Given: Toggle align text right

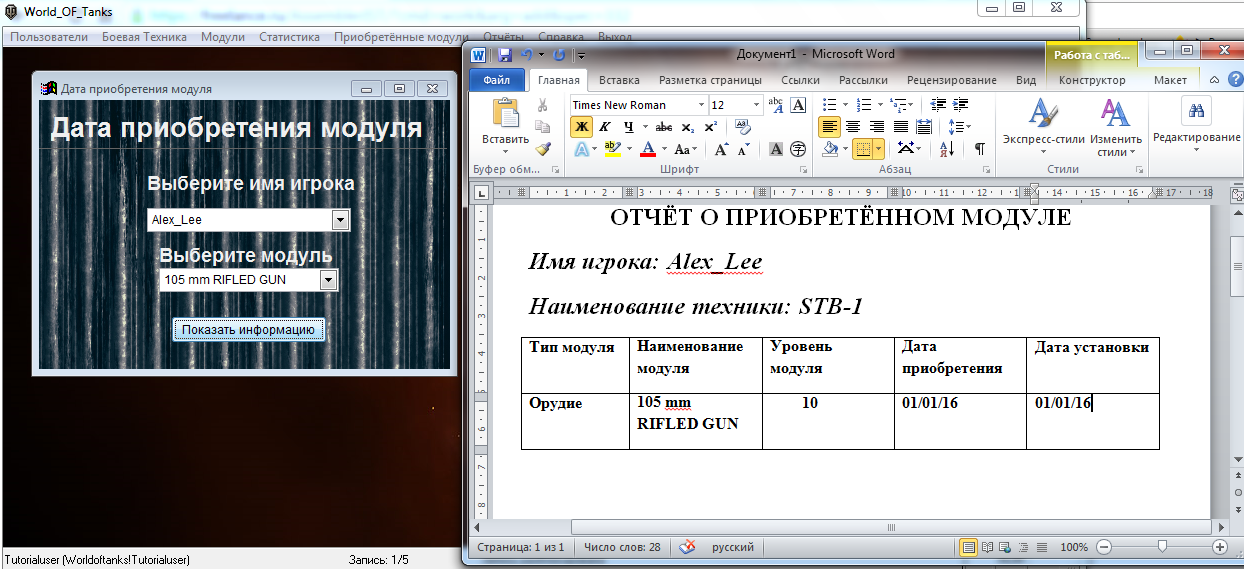Looking at the screenshot, I should [x=877, y=127].
